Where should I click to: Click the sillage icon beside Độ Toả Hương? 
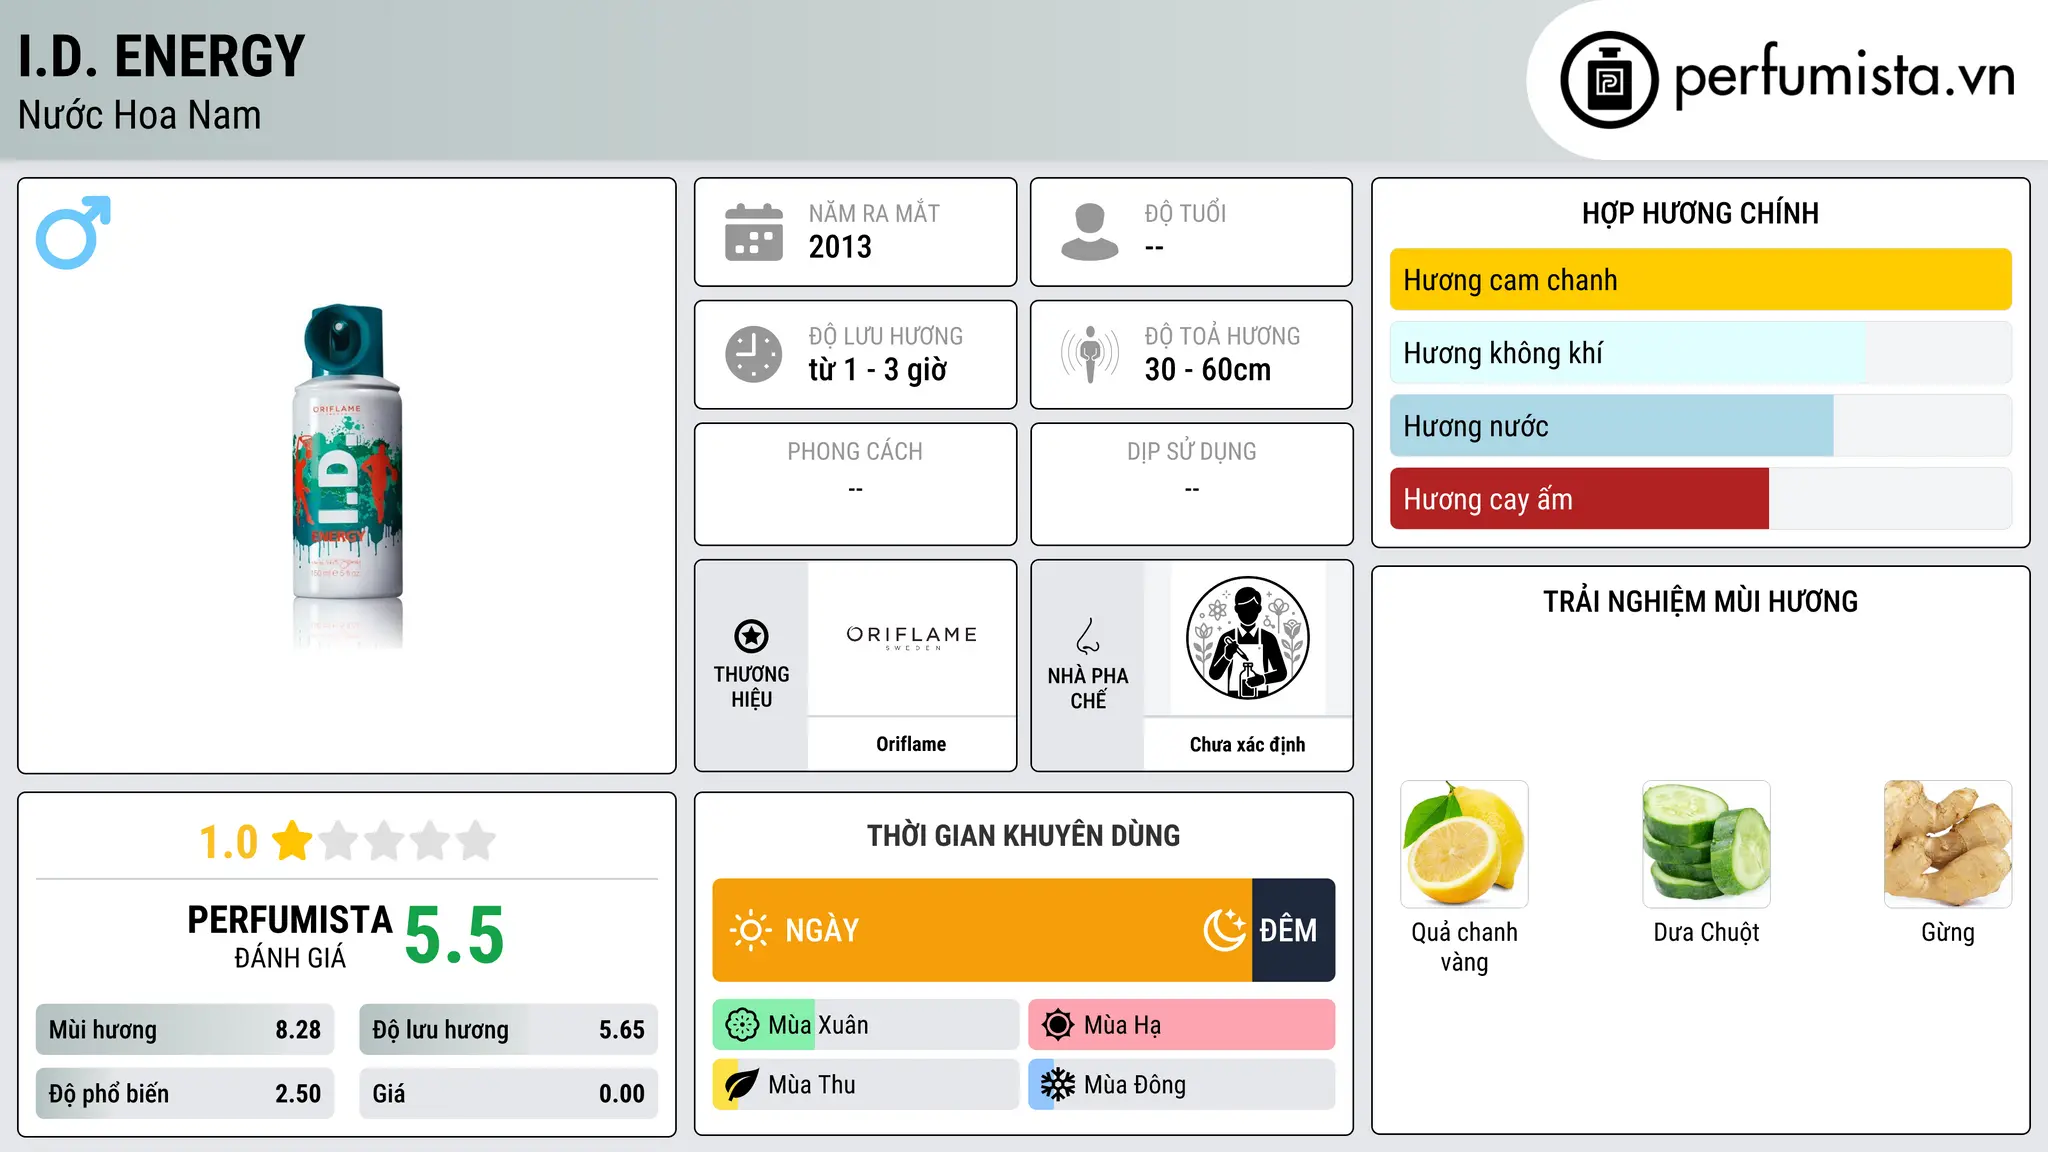pos(1090,354)
